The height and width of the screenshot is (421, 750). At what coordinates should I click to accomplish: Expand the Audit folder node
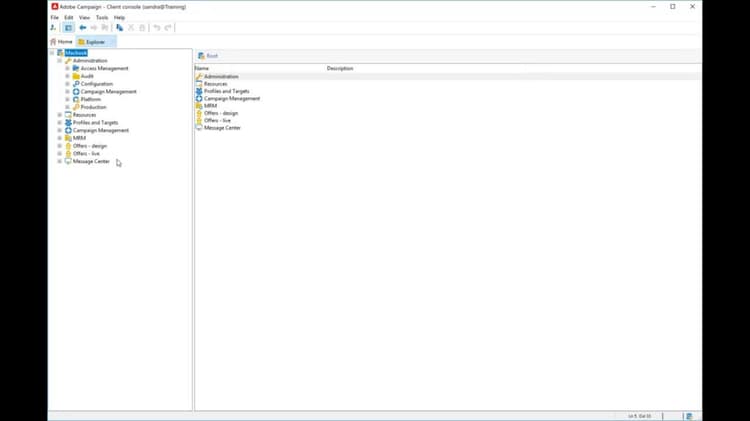(67, 76)
